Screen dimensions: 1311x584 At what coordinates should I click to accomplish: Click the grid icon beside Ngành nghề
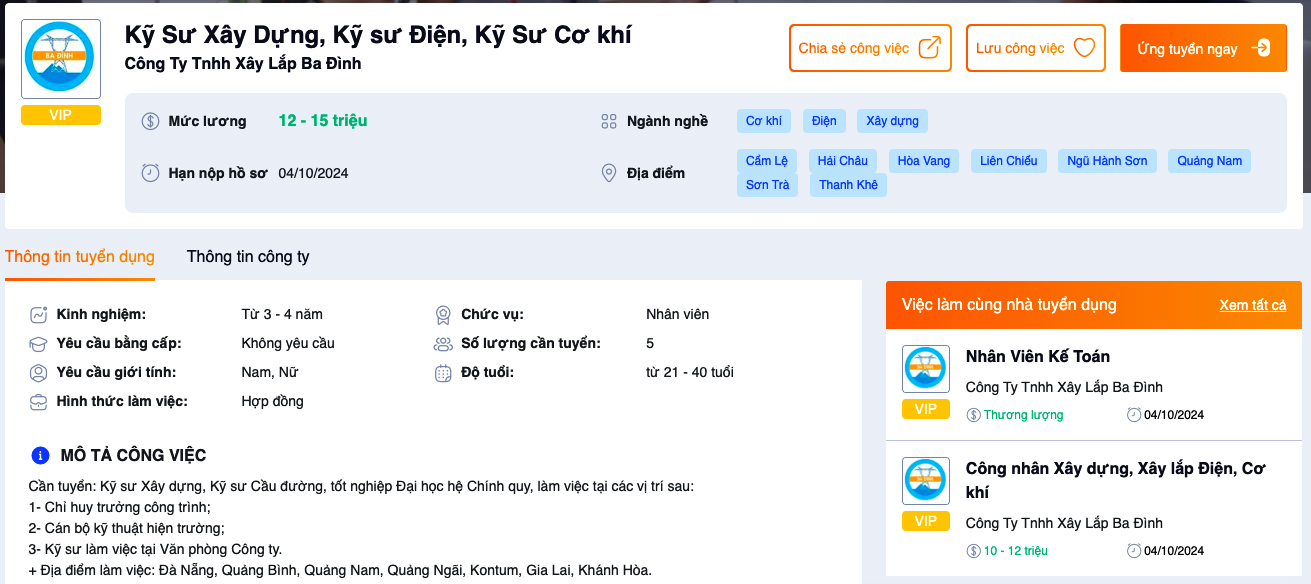tap(609, 121)
